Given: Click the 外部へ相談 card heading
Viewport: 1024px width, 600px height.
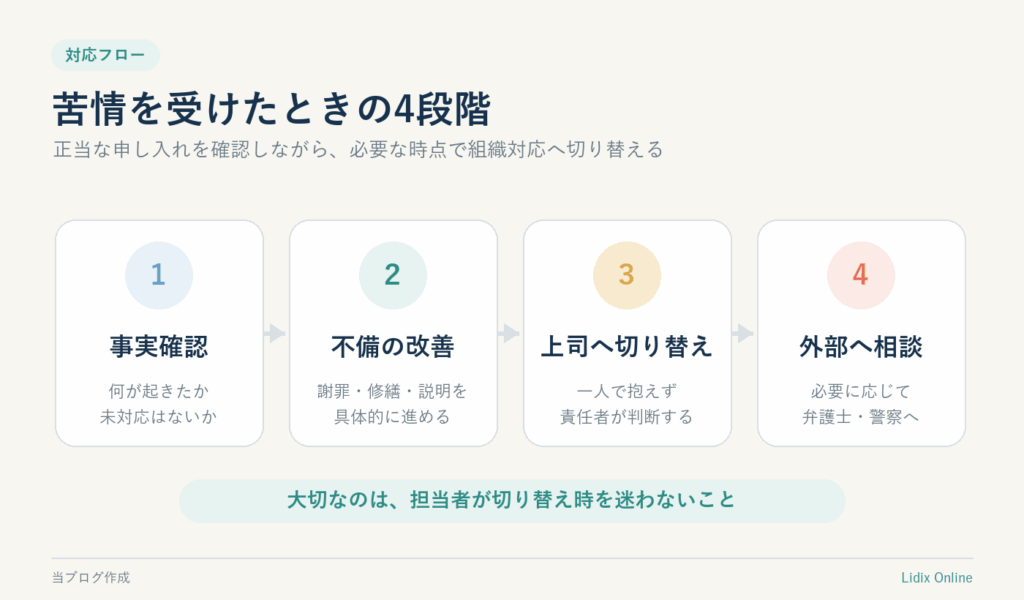Looking at the screenshot, I should tap(861, 346).
